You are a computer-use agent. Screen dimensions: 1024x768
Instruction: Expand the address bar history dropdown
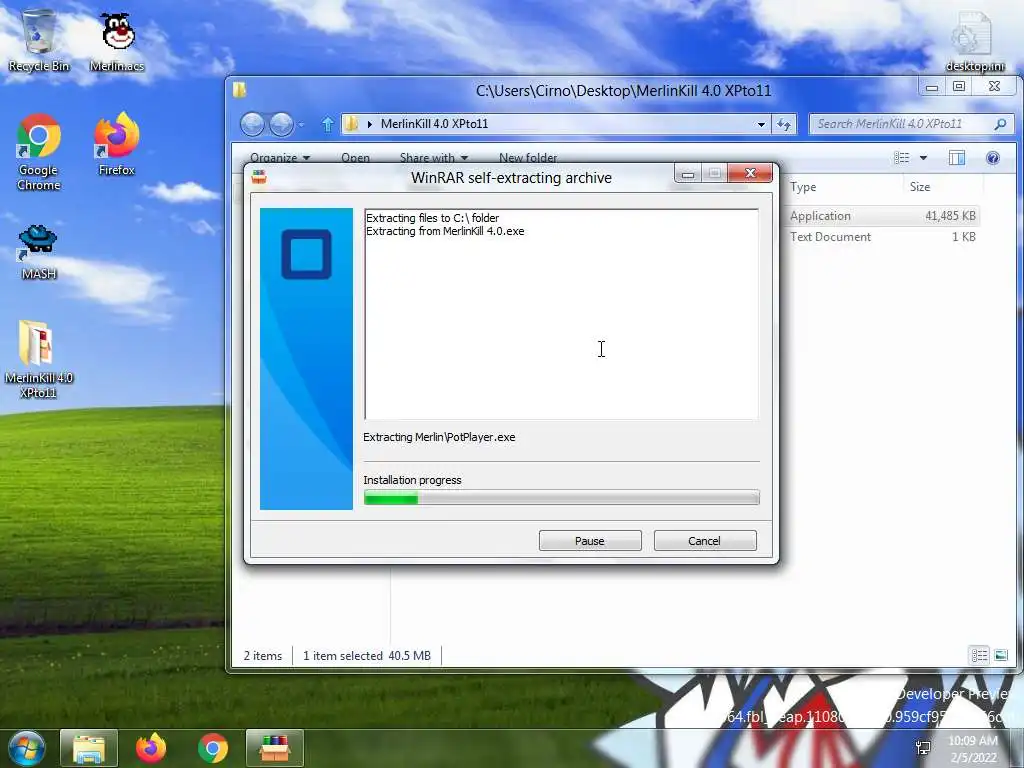click(761, 124)
